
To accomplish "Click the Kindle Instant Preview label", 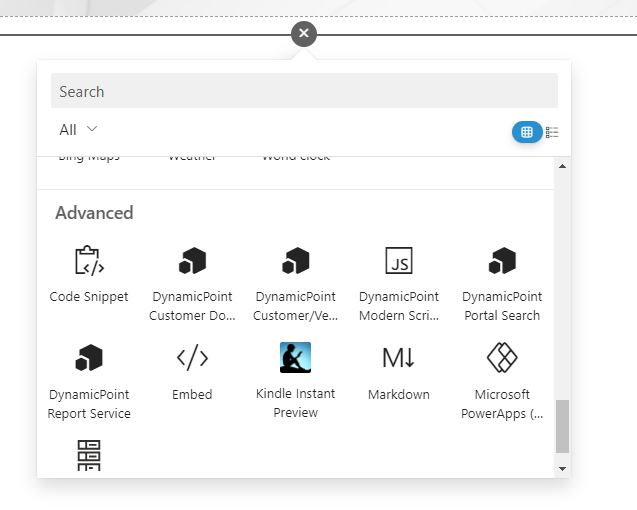I will (296, 403).
